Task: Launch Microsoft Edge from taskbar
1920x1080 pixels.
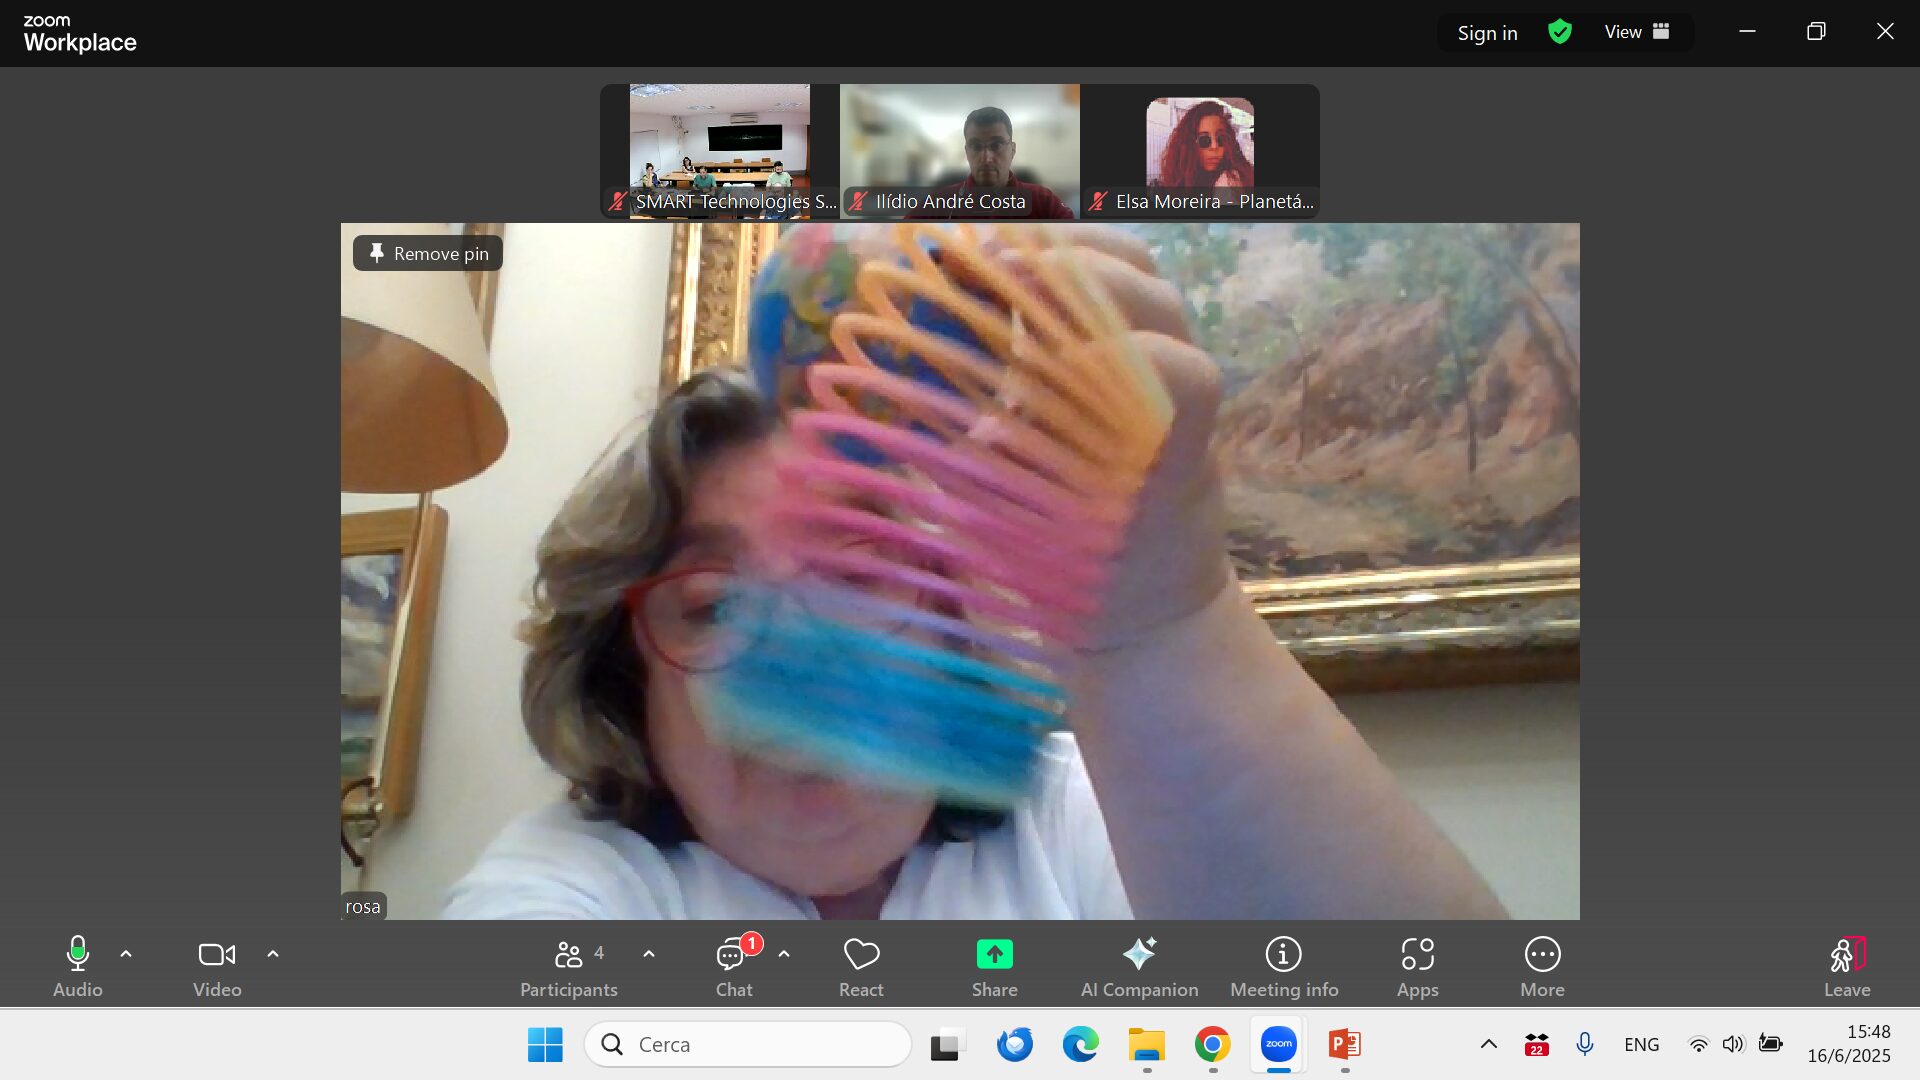Action: (x=1080, y=1044)
